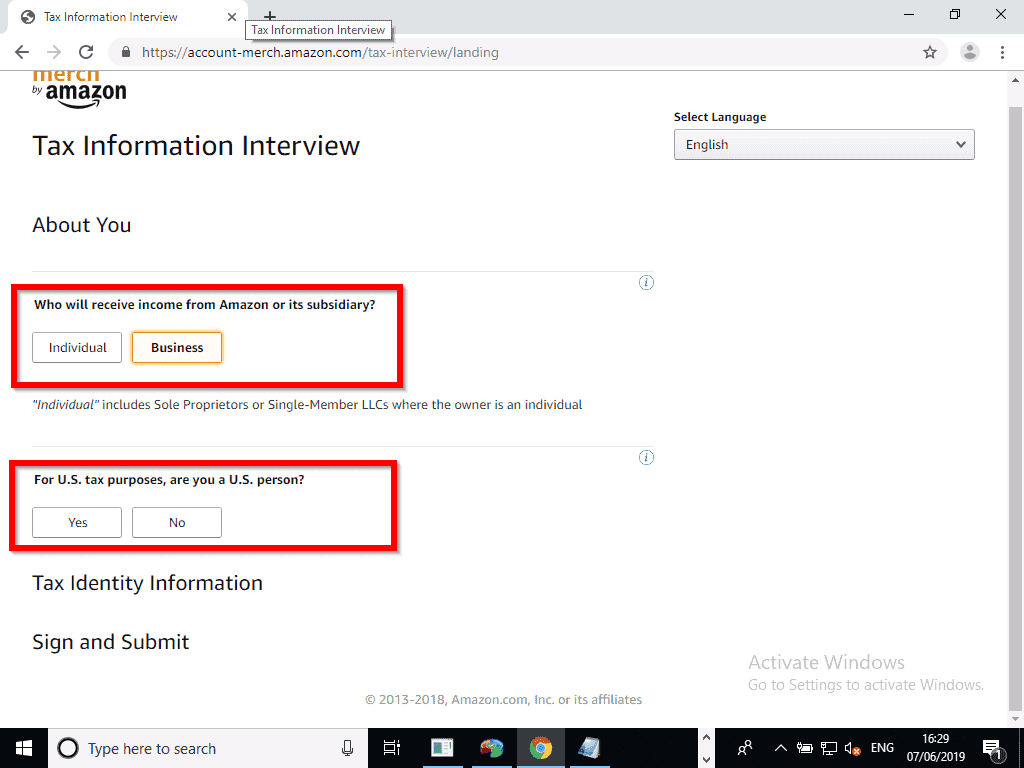Open the Select Language dropdown
The image size is (1024, 768).
tap(824, 144)
